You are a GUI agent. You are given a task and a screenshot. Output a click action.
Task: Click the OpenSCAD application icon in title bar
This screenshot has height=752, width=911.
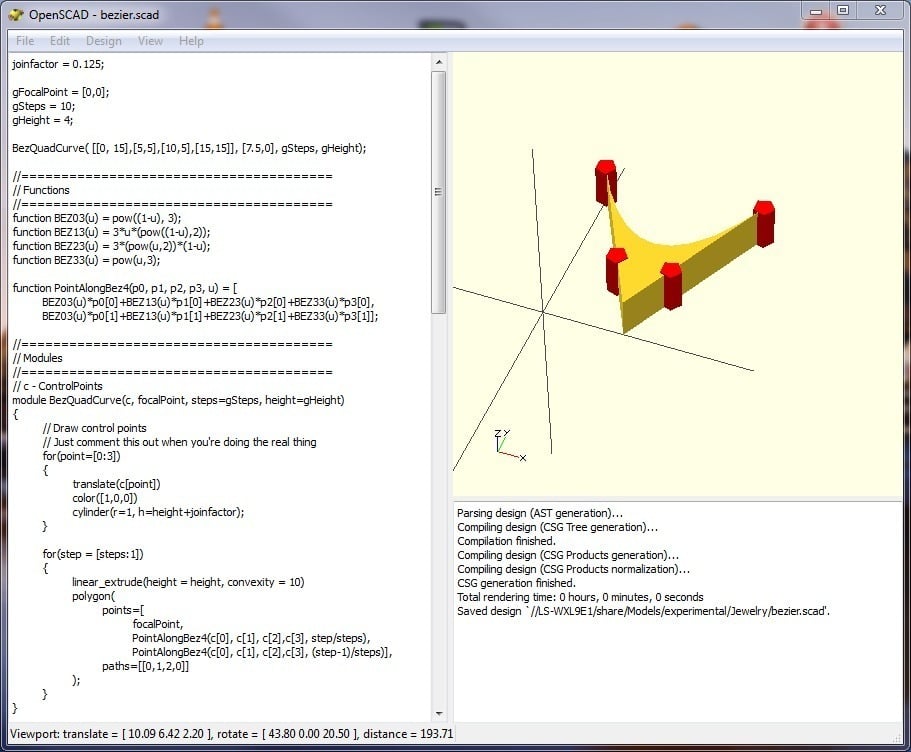click(16, 14)
